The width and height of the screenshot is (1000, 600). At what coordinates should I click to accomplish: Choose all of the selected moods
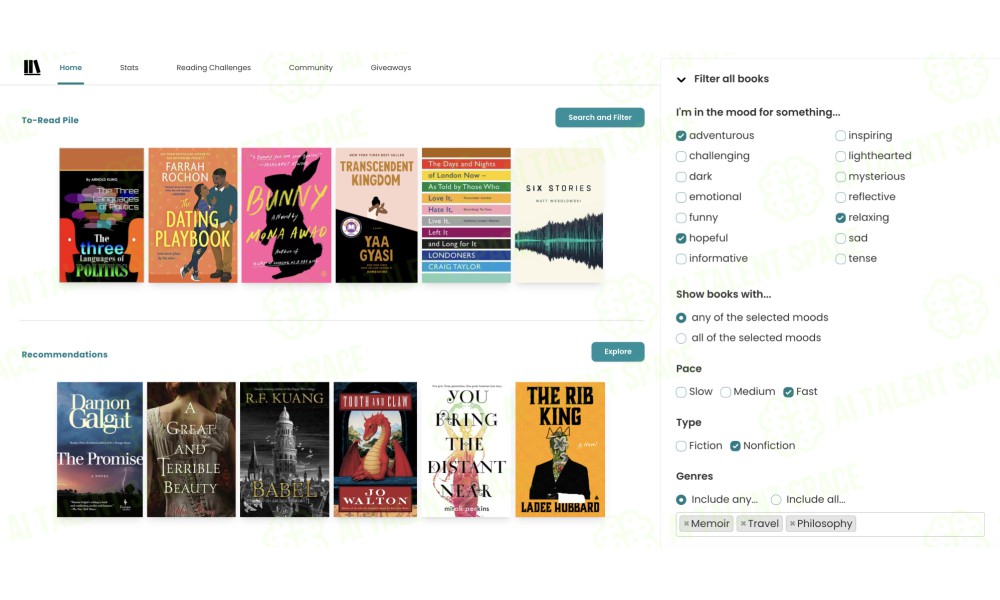click(x=681, y=338)
